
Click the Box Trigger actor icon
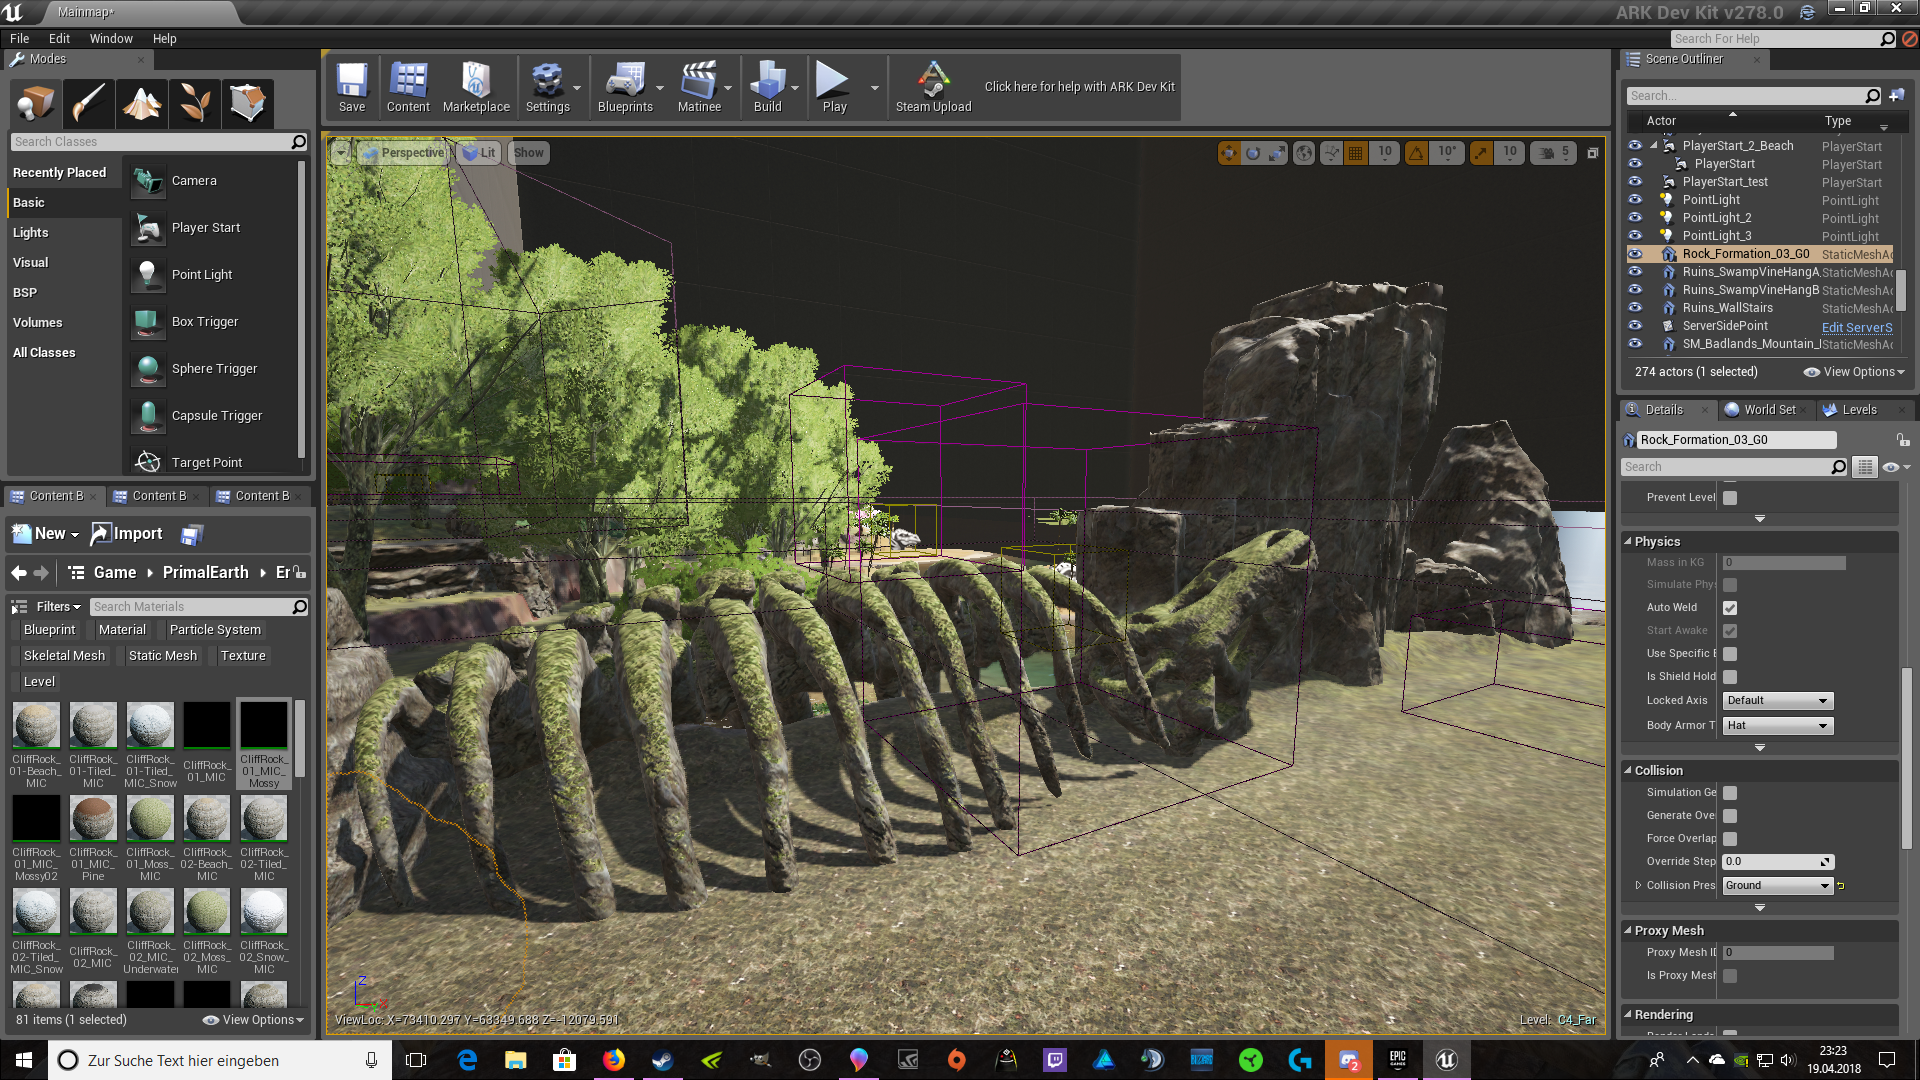(x=148, y=322)
